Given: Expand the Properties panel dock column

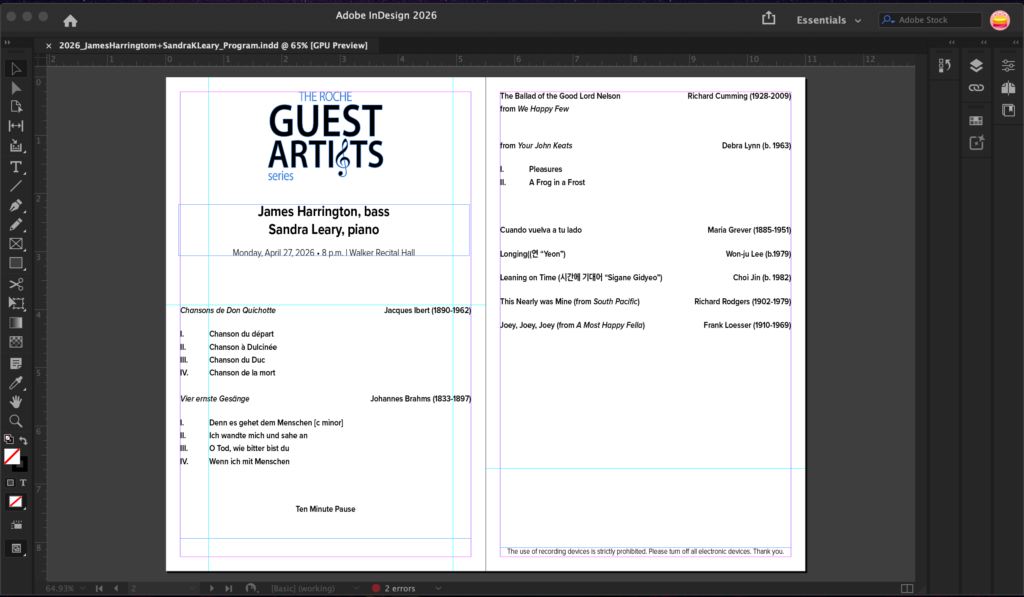Looking at the screenshot, I should (1016, 42).
